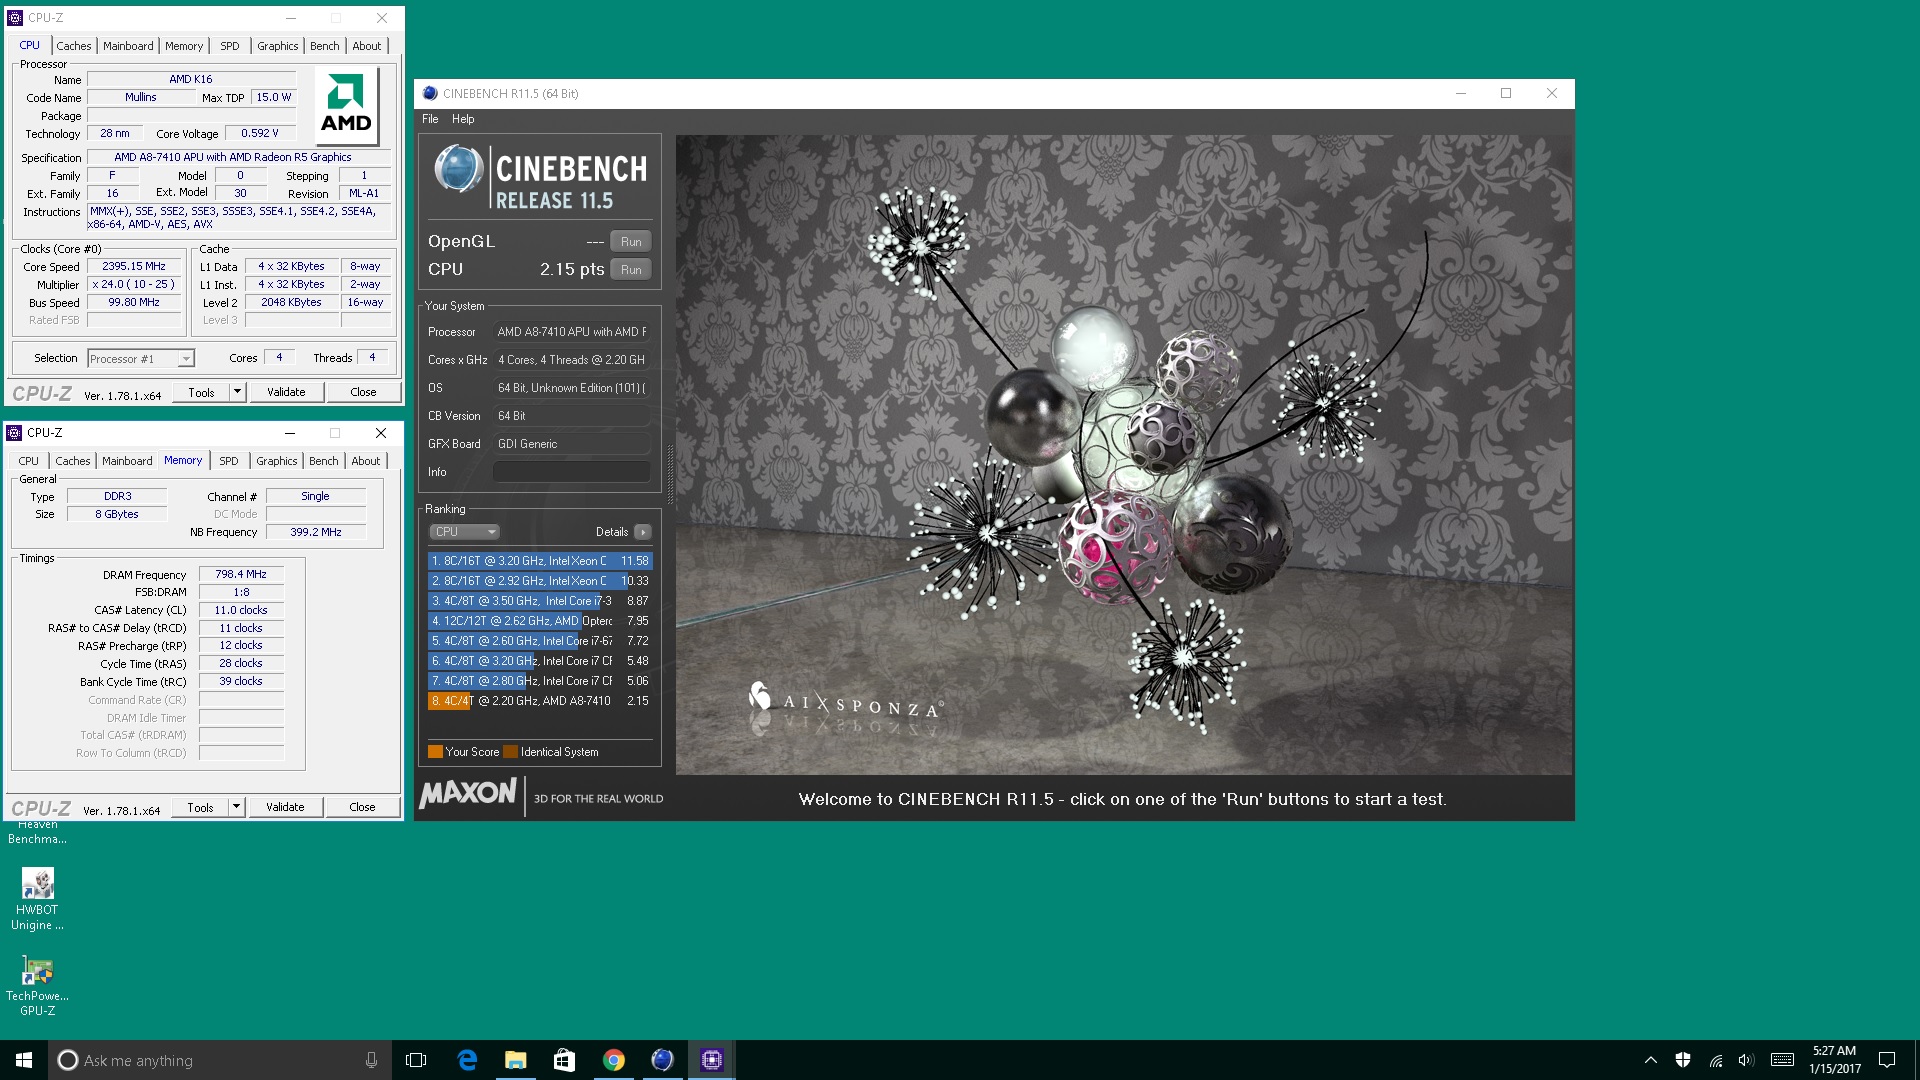Switch to CPU tab in bottom CPU-Z
Viewport: 1920px width, 1080px height.
29,461
